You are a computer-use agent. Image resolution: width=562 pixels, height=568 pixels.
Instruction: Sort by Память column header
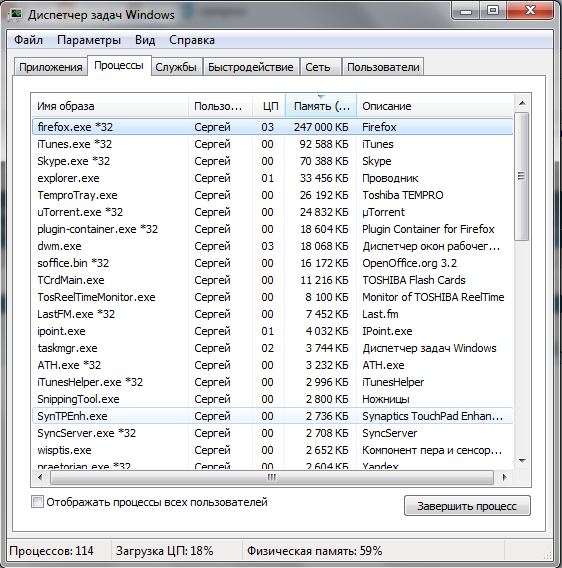(321, 106)
